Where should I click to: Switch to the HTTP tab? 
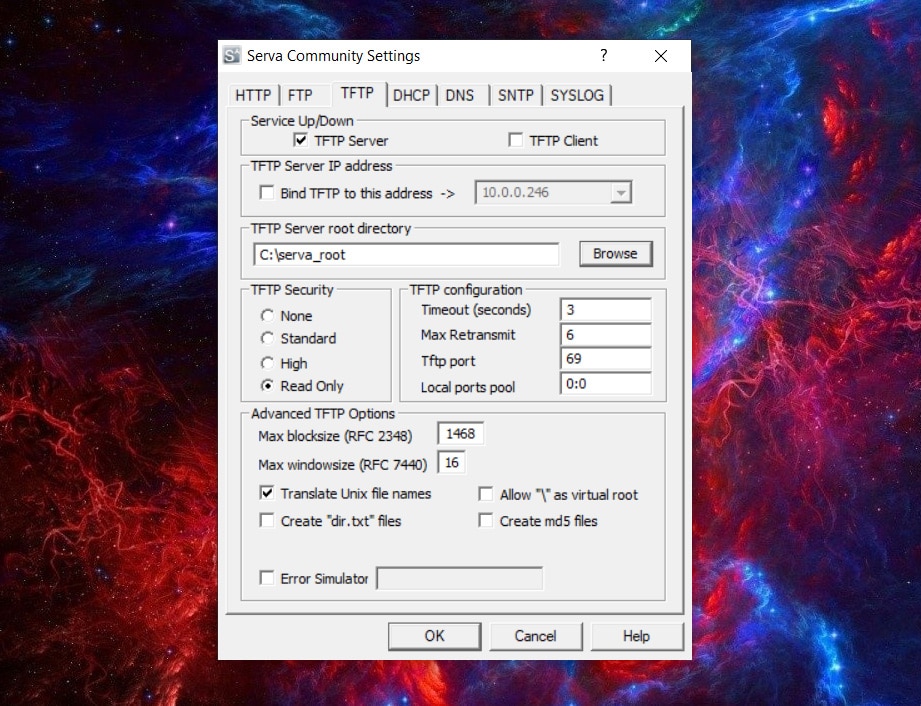point(253,95)
